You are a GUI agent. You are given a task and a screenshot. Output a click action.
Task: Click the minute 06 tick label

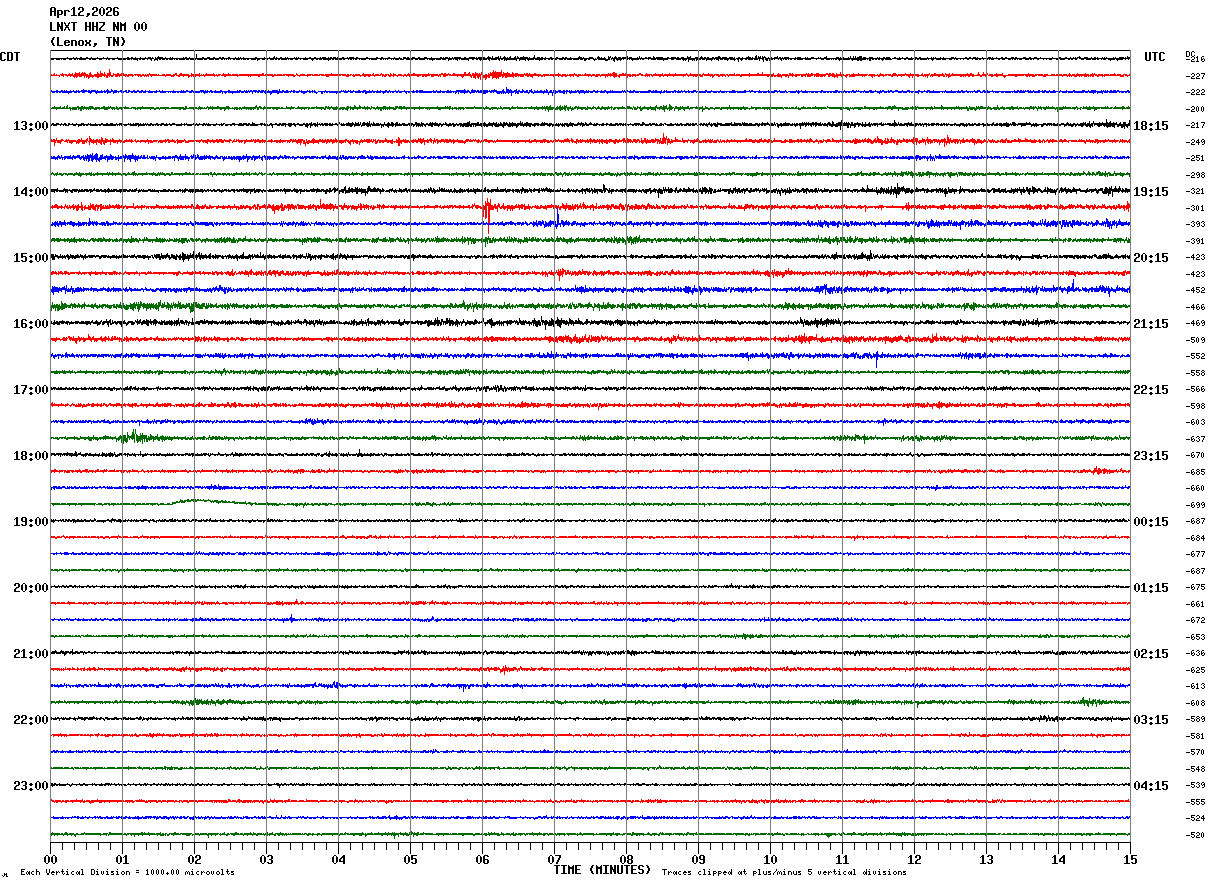482,860
